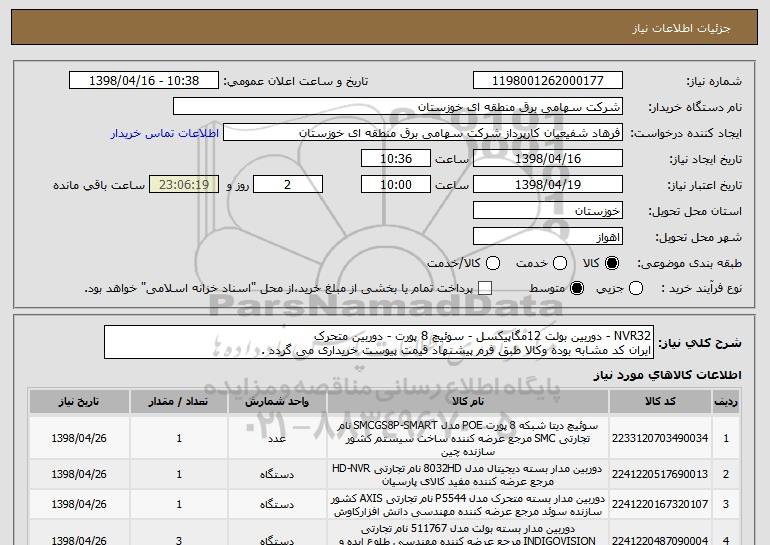Click the اطلاعات کالاهای مورد نیاز section title
The width and height of the screenshot is (770, 545).
click(667, 375)
